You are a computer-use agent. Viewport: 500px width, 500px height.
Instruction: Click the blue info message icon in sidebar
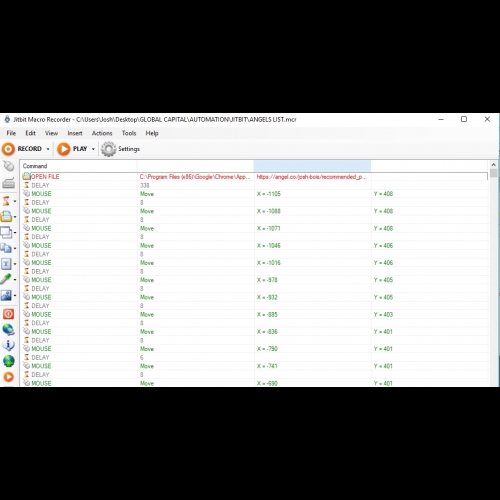click(8, 345)
